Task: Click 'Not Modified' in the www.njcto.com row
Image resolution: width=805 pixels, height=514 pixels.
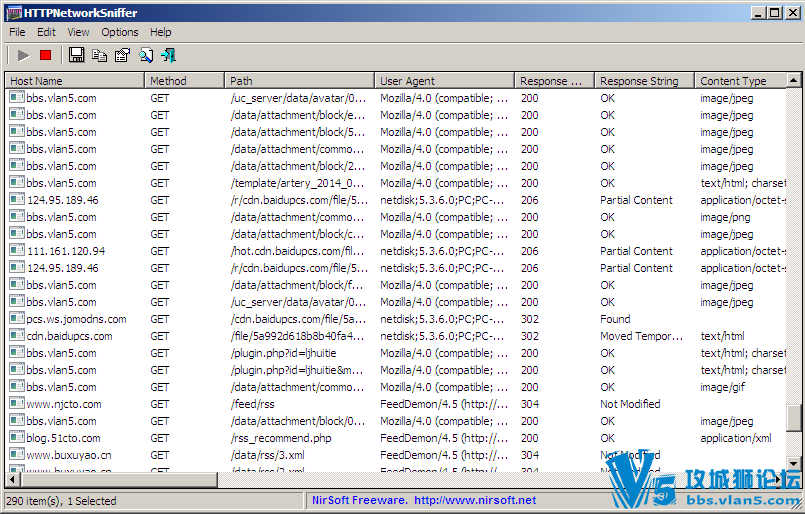Action: click(630, 404)
